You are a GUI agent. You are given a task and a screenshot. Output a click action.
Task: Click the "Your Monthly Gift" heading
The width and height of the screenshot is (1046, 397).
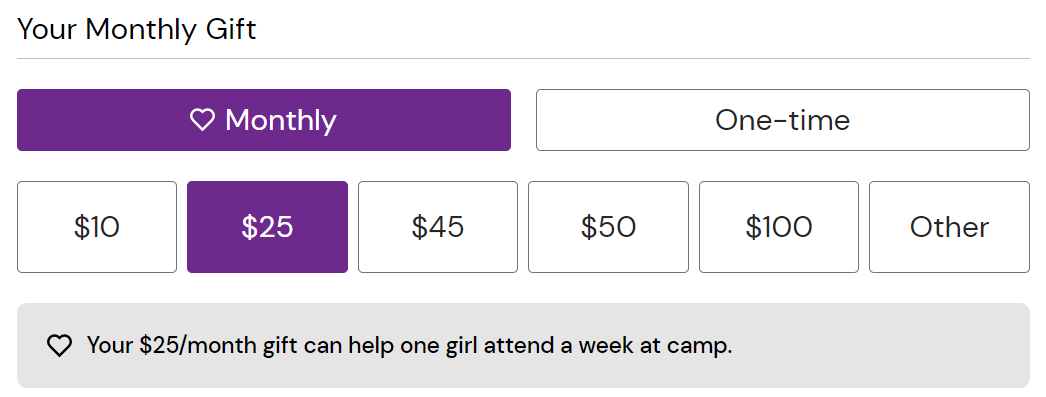coord(137,30)
